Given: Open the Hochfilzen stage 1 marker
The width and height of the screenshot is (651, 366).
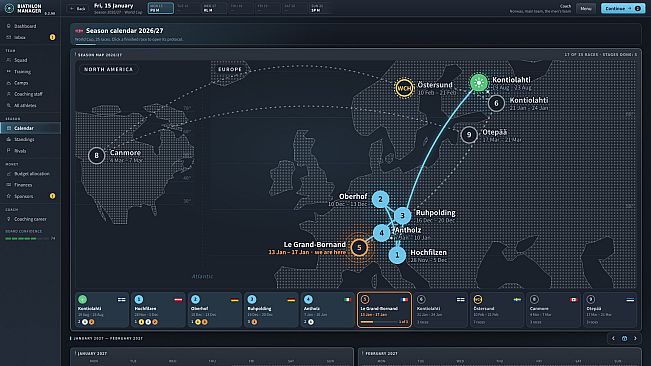Looking at the screenshot, I should click(397, 255).
